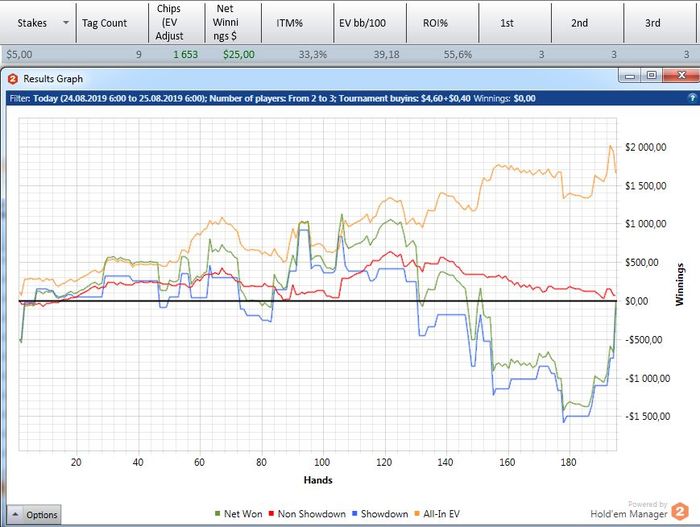Expand the Options panel button

click(34, 514)
